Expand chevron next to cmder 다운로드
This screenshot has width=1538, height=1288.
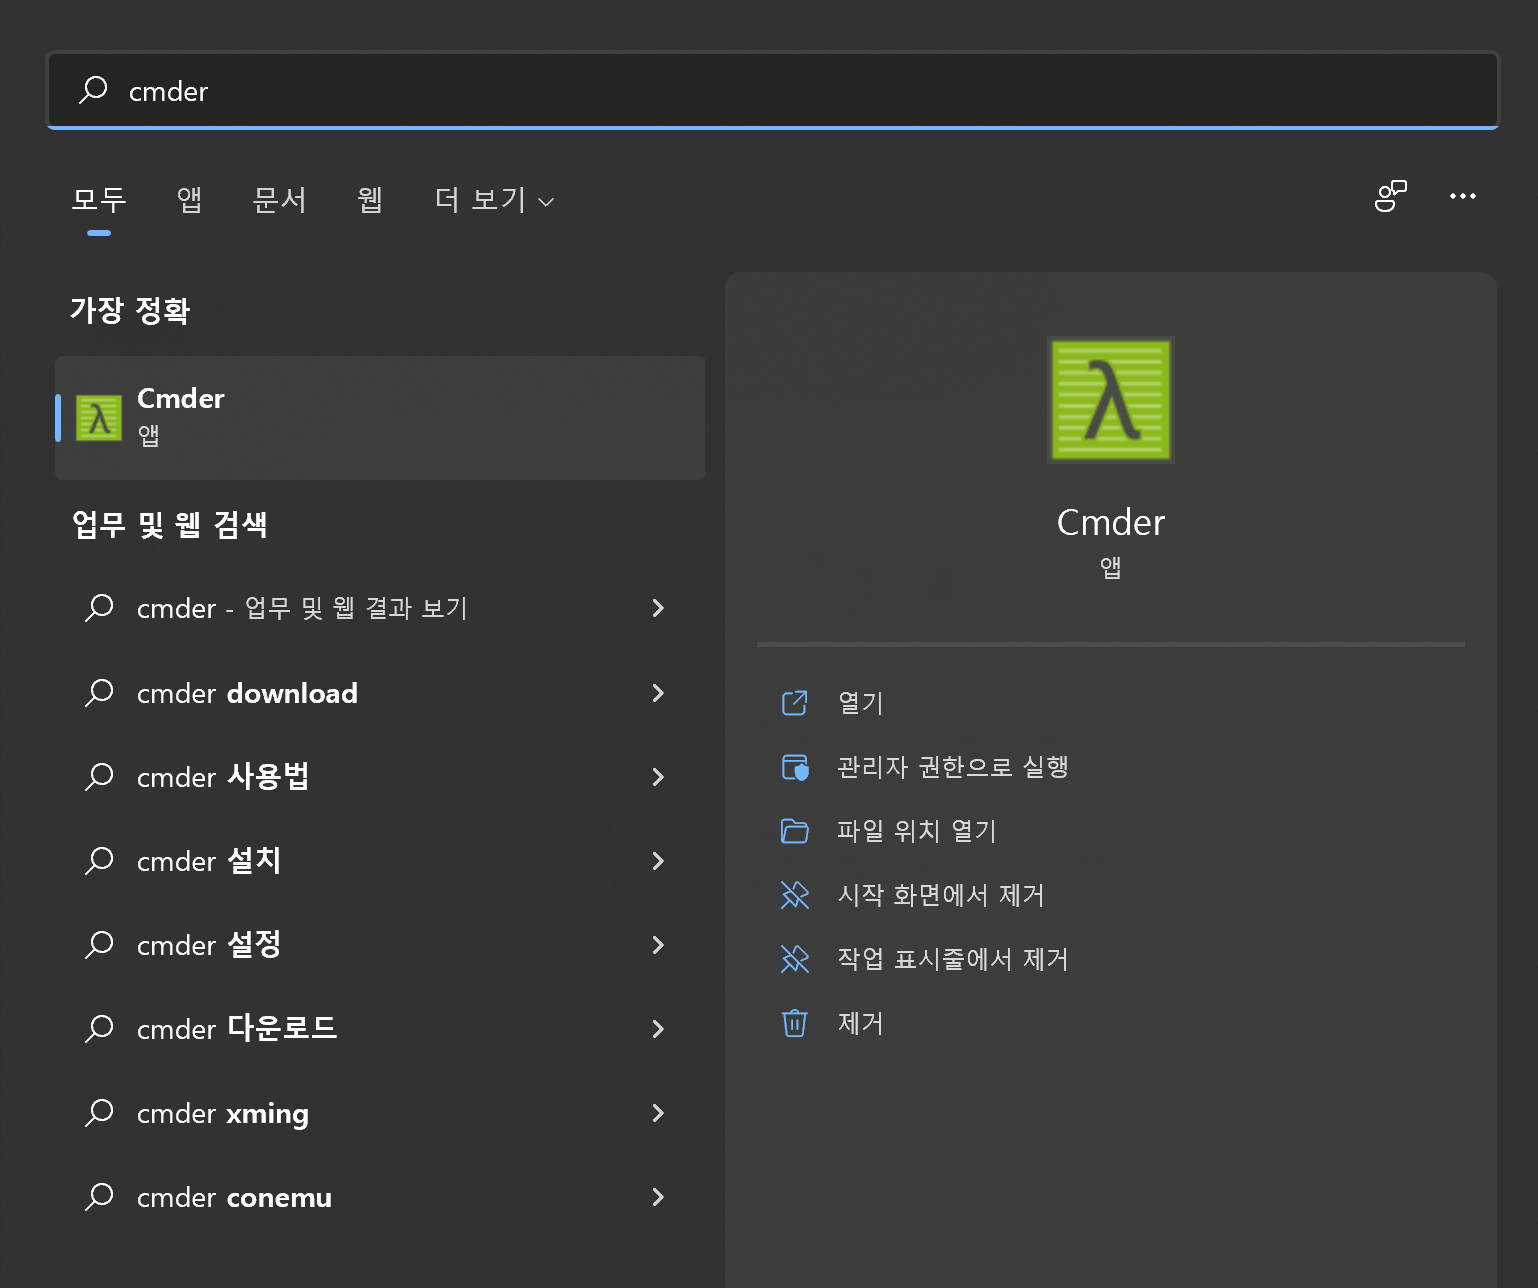[x=658, y=1029]
